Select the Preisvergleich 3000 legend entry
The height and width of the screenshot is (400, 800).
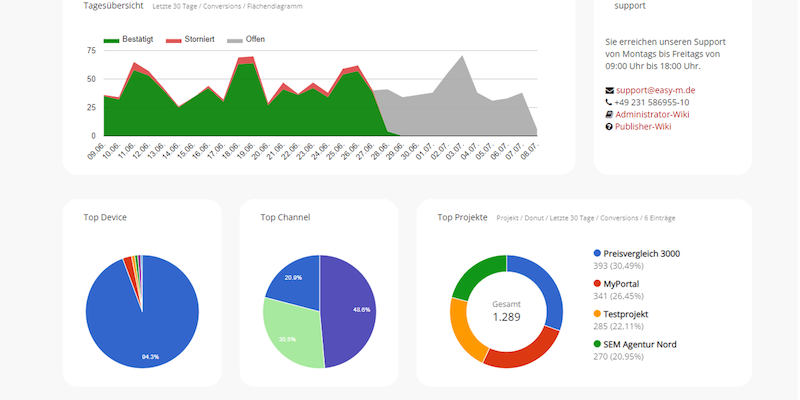641,254
